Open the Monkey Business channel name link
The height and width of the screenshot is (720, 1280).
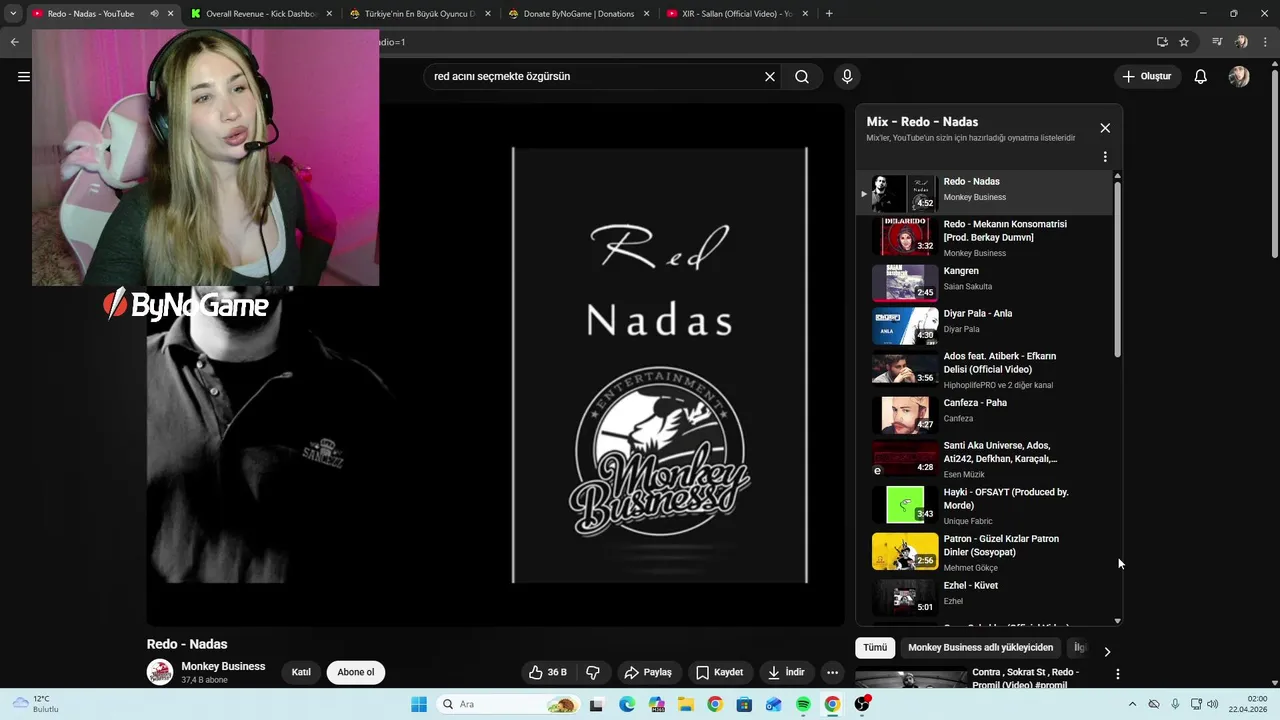pos(223,667)
